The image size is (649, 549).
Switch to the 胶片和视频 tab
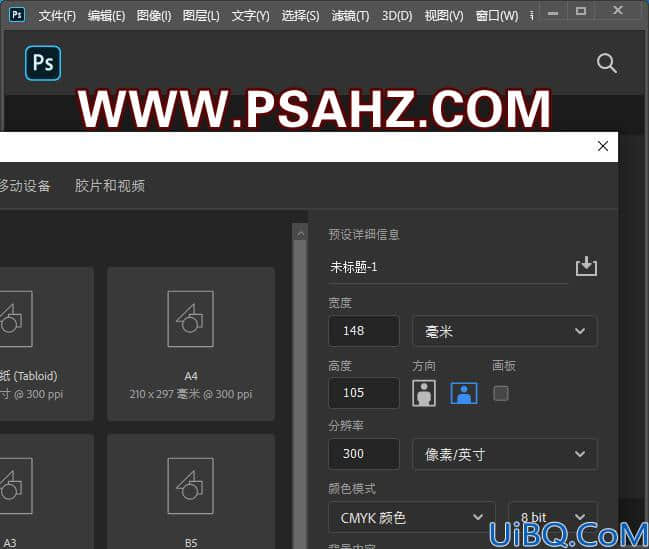(110, 185)
